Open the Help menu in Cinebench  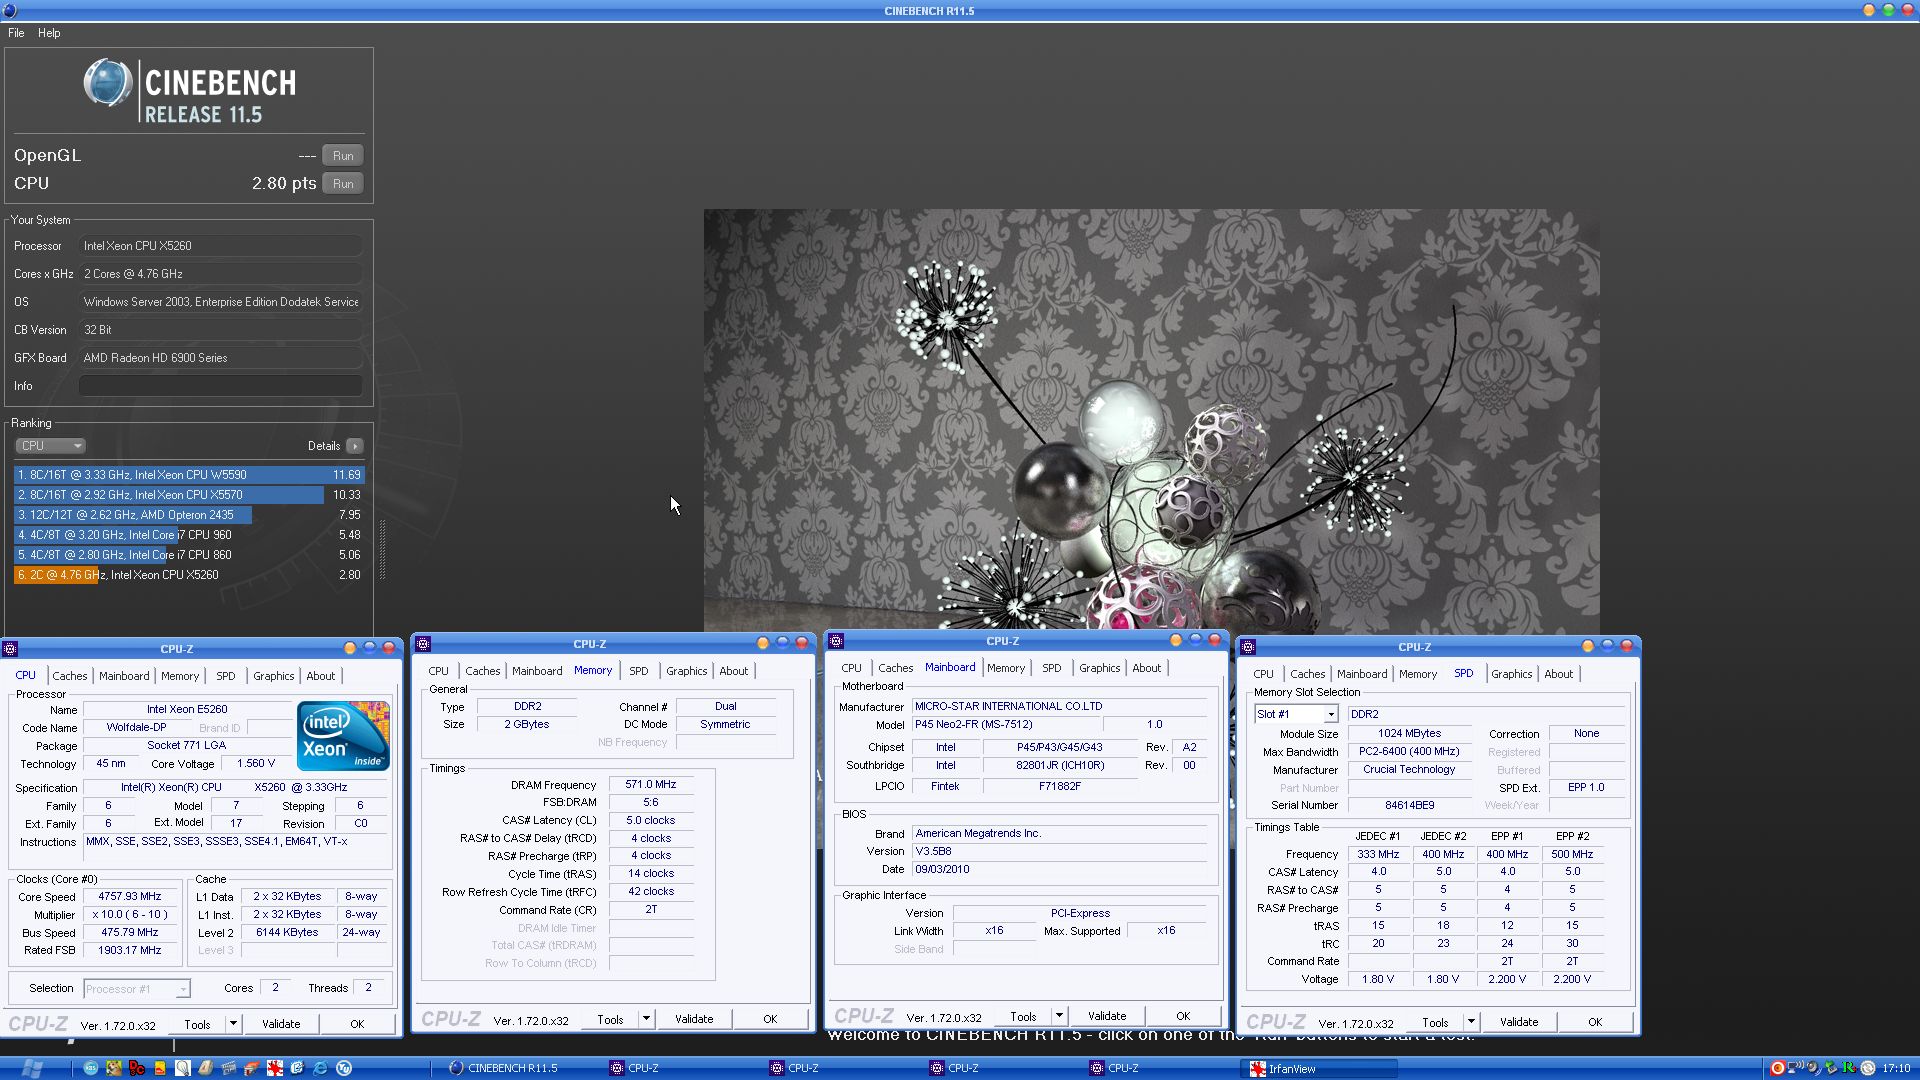coord(49,33)
